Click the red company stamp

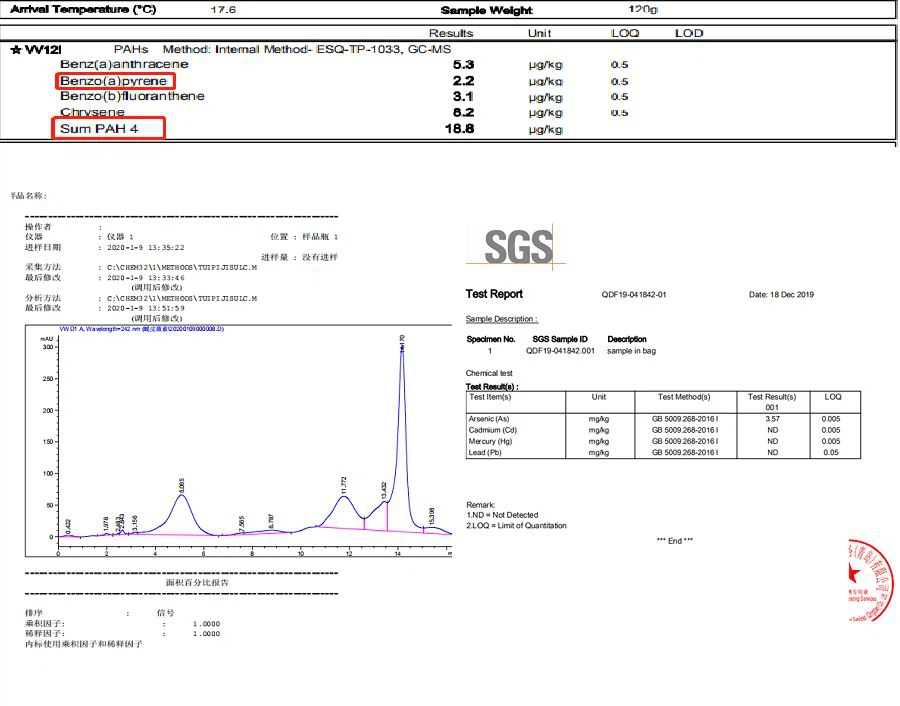871,580
